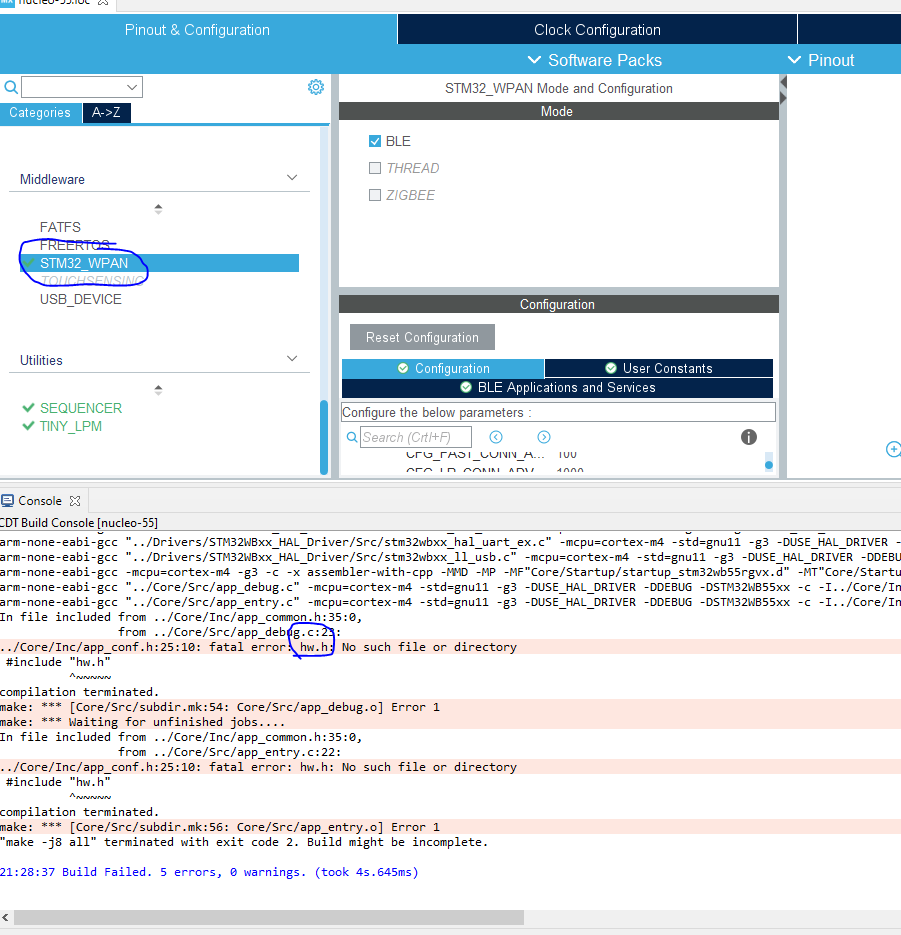
Task: Select TINY_LPM utility item
Action: point(70,426)
